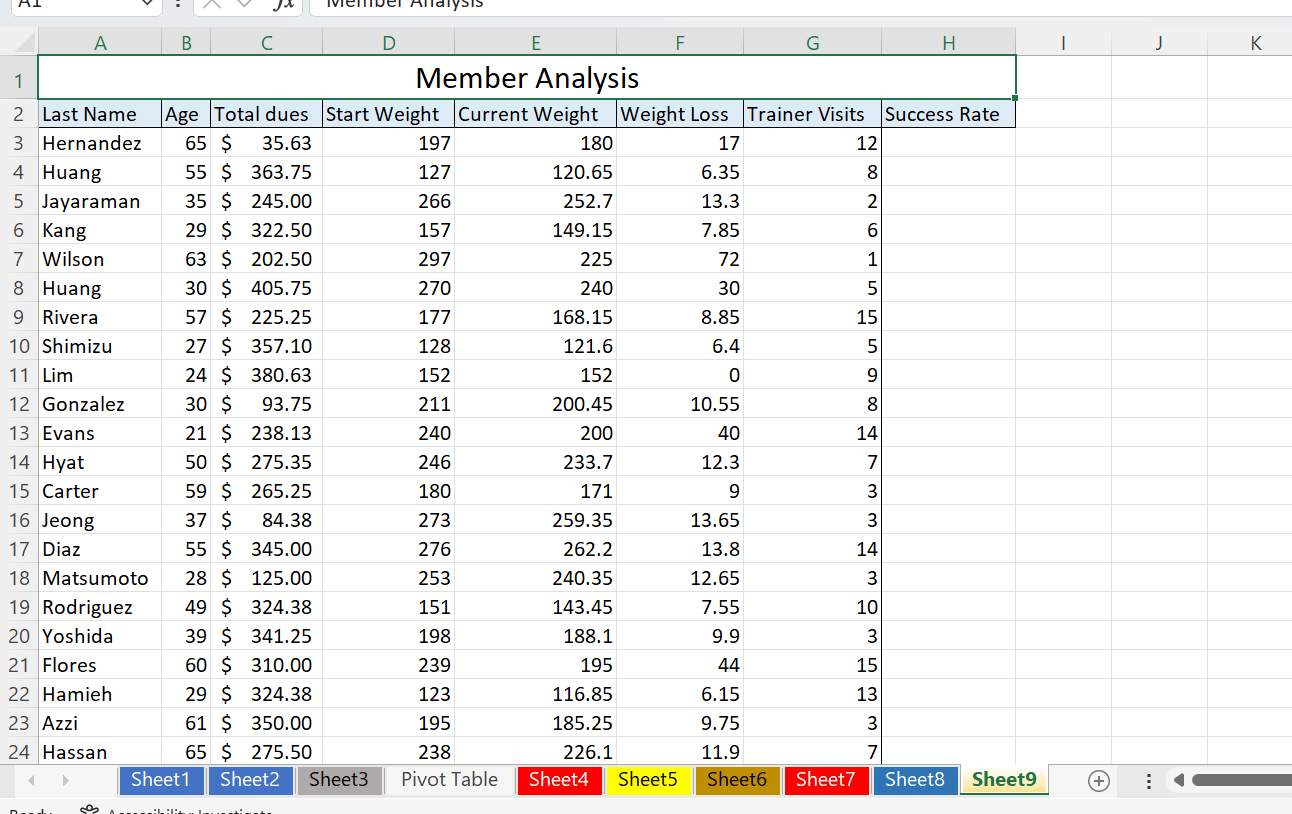Select row 15 by its row number
The width and height of the screenshot is (1292, 814).
(x=19, y=491)
